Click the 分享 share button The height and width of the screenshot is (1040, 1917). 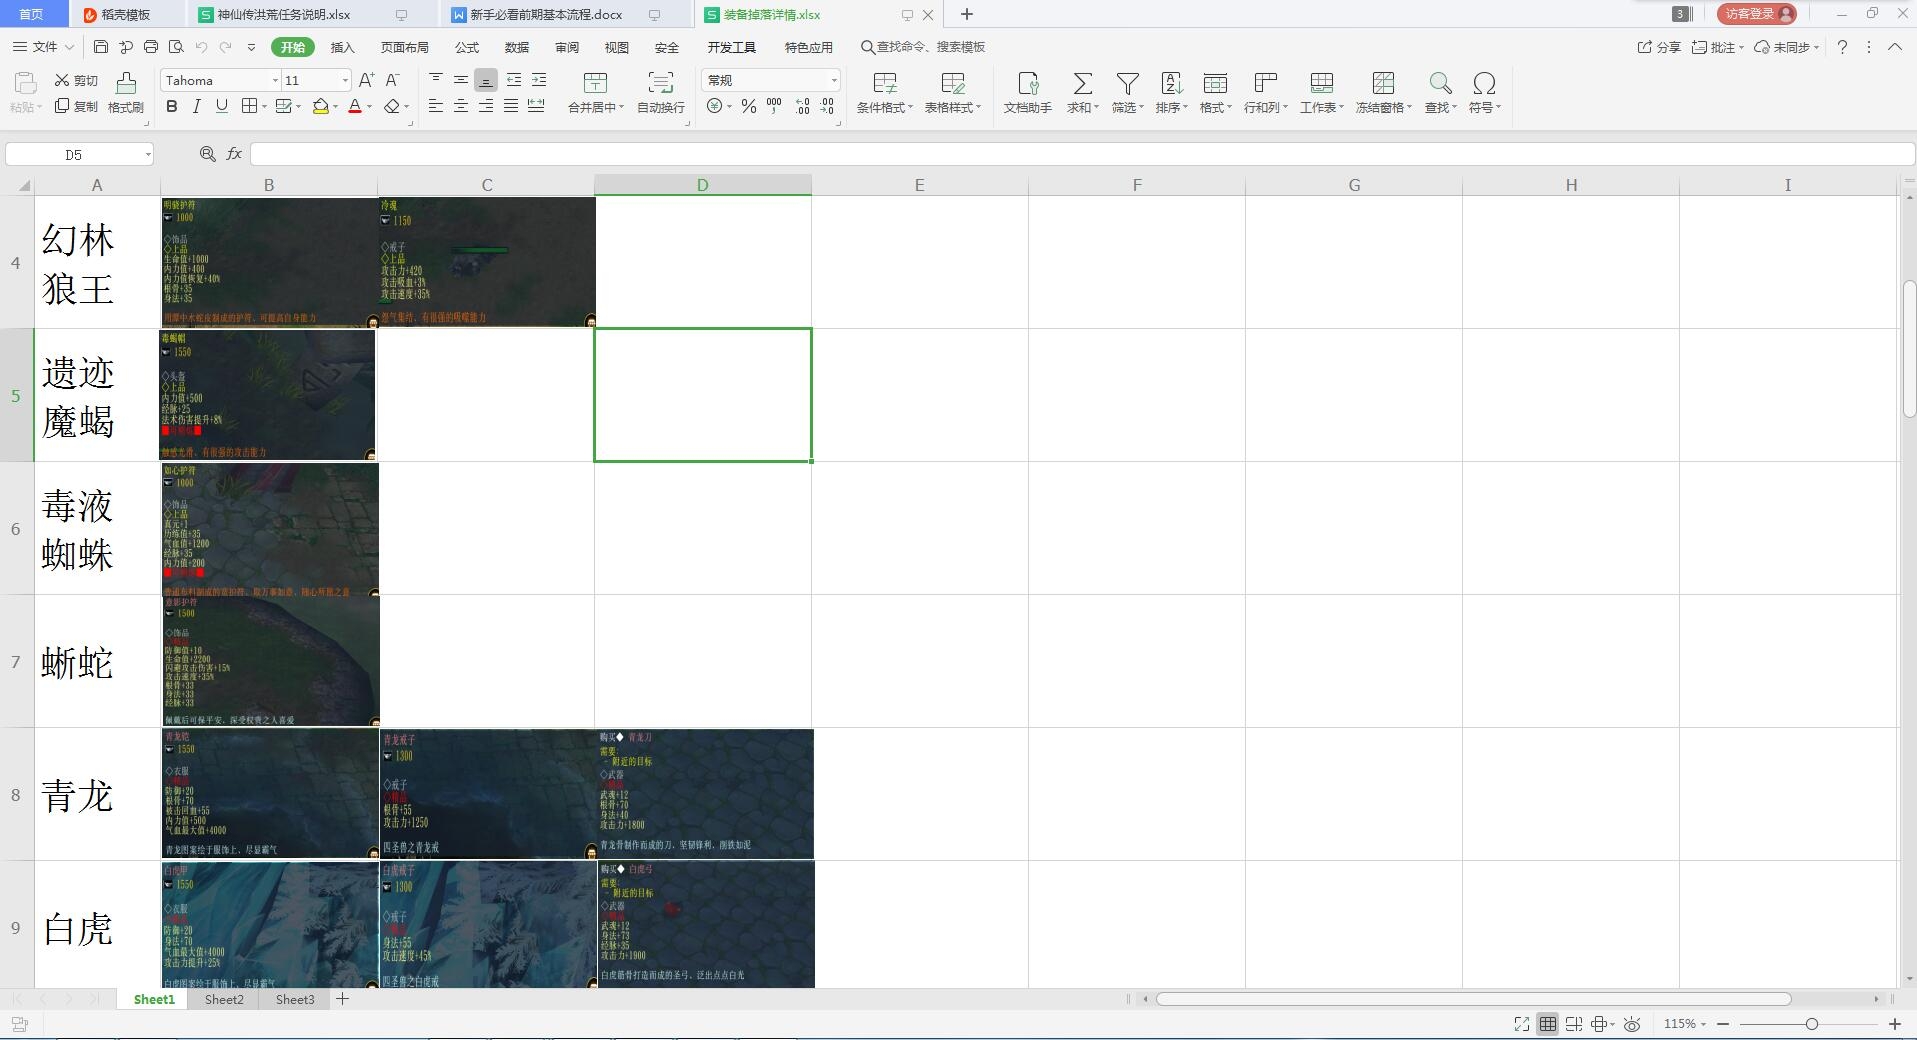(x=1659, y=47)
